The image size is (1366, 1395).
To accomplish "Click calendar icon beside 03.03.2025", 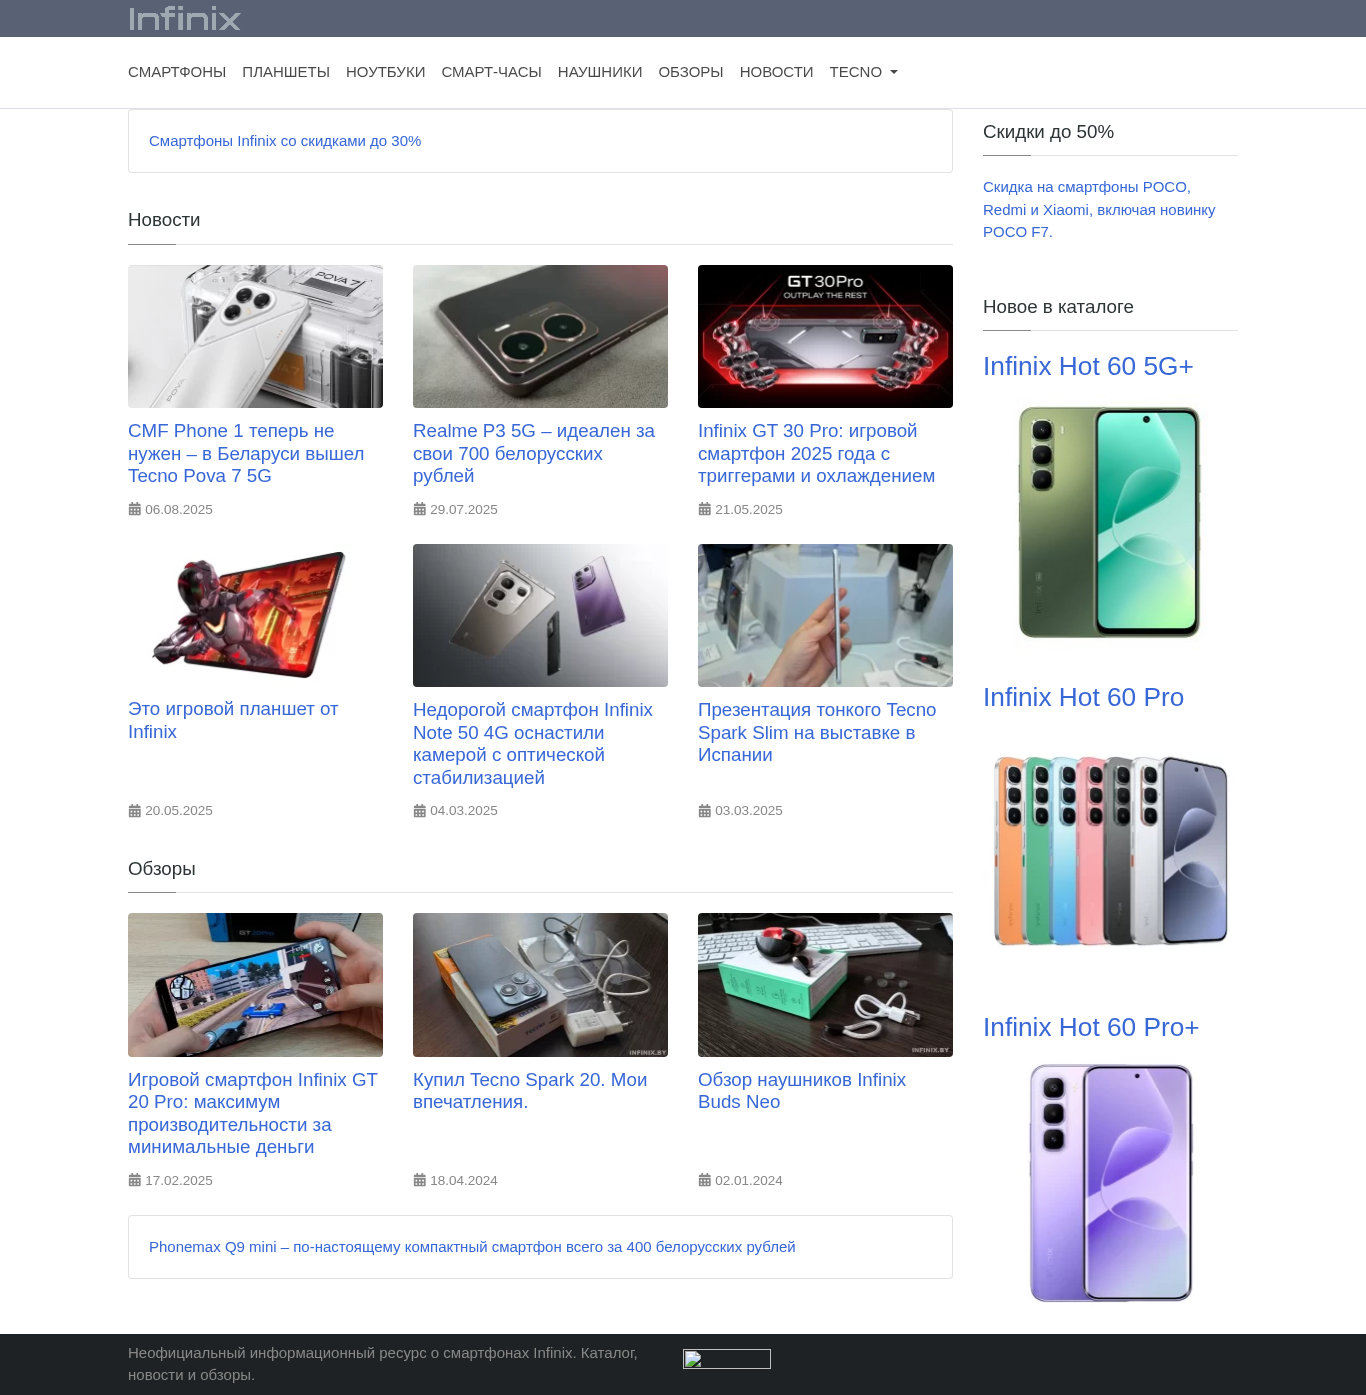I will tap(704, 811).
